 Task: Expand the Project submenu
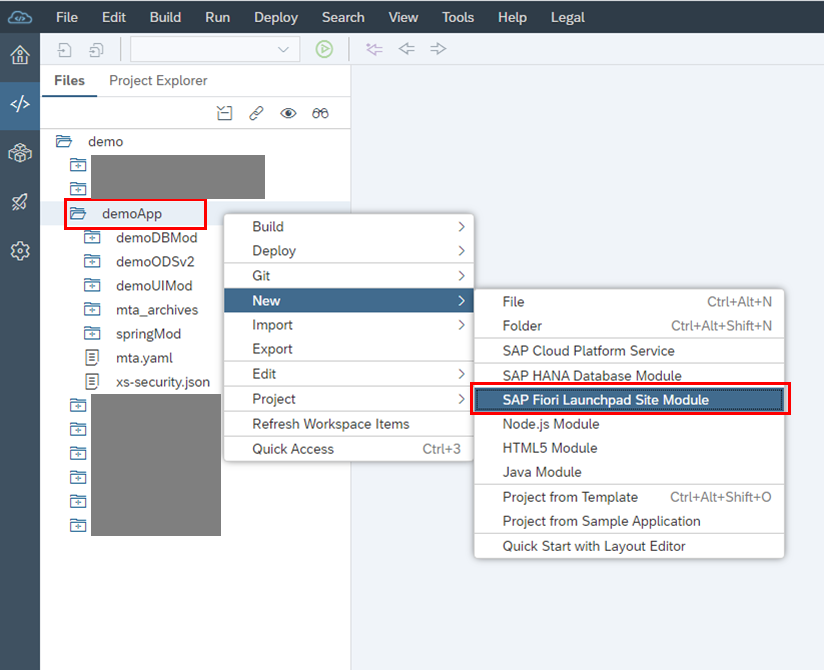click(349, 399)
